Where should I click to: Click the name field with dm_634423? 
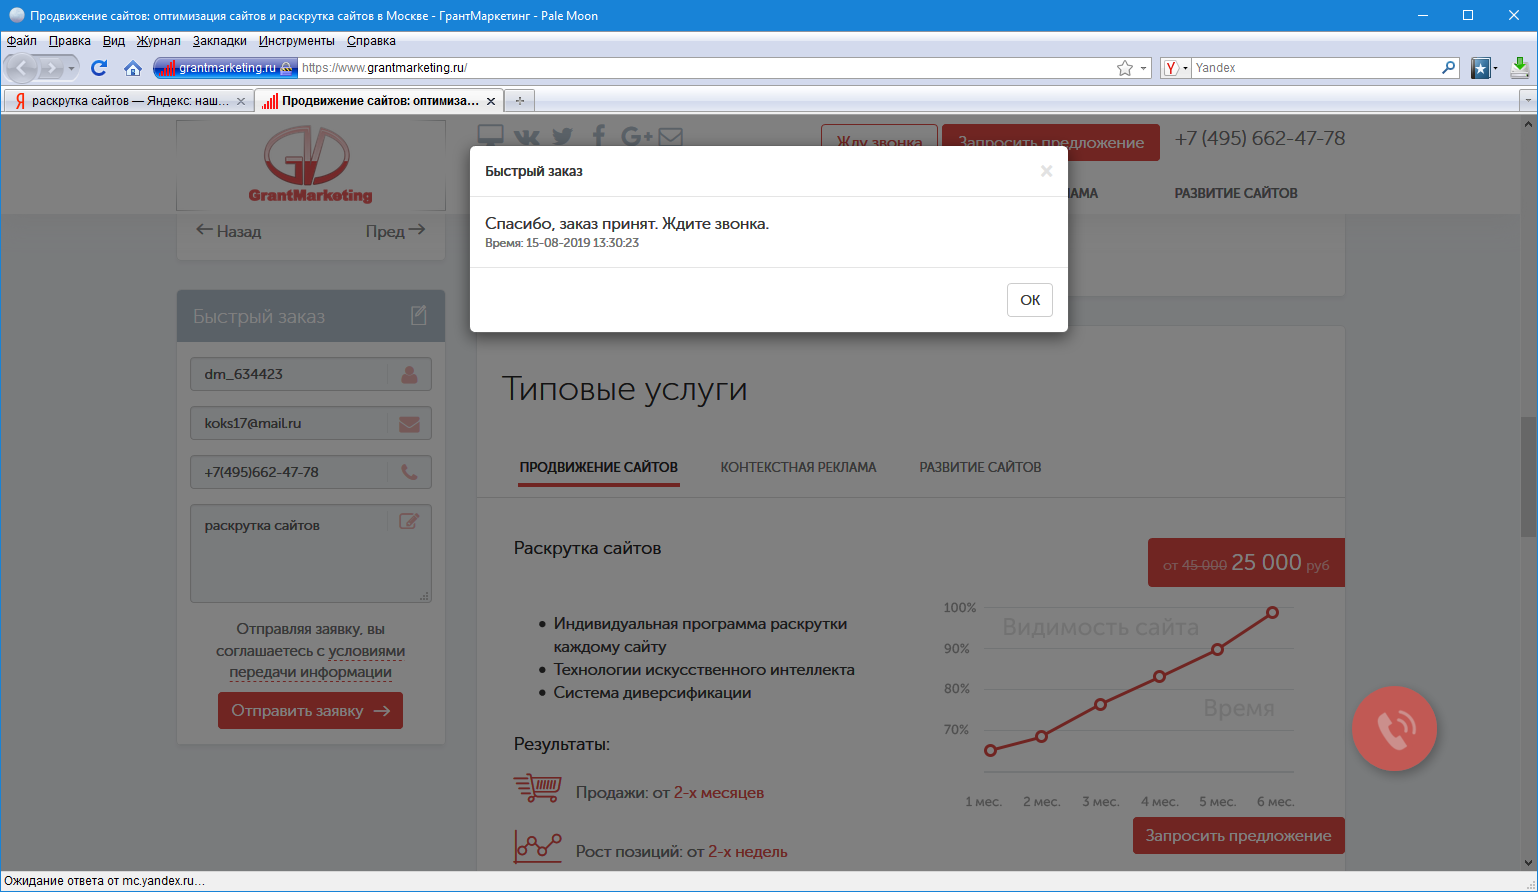(311, 374)
